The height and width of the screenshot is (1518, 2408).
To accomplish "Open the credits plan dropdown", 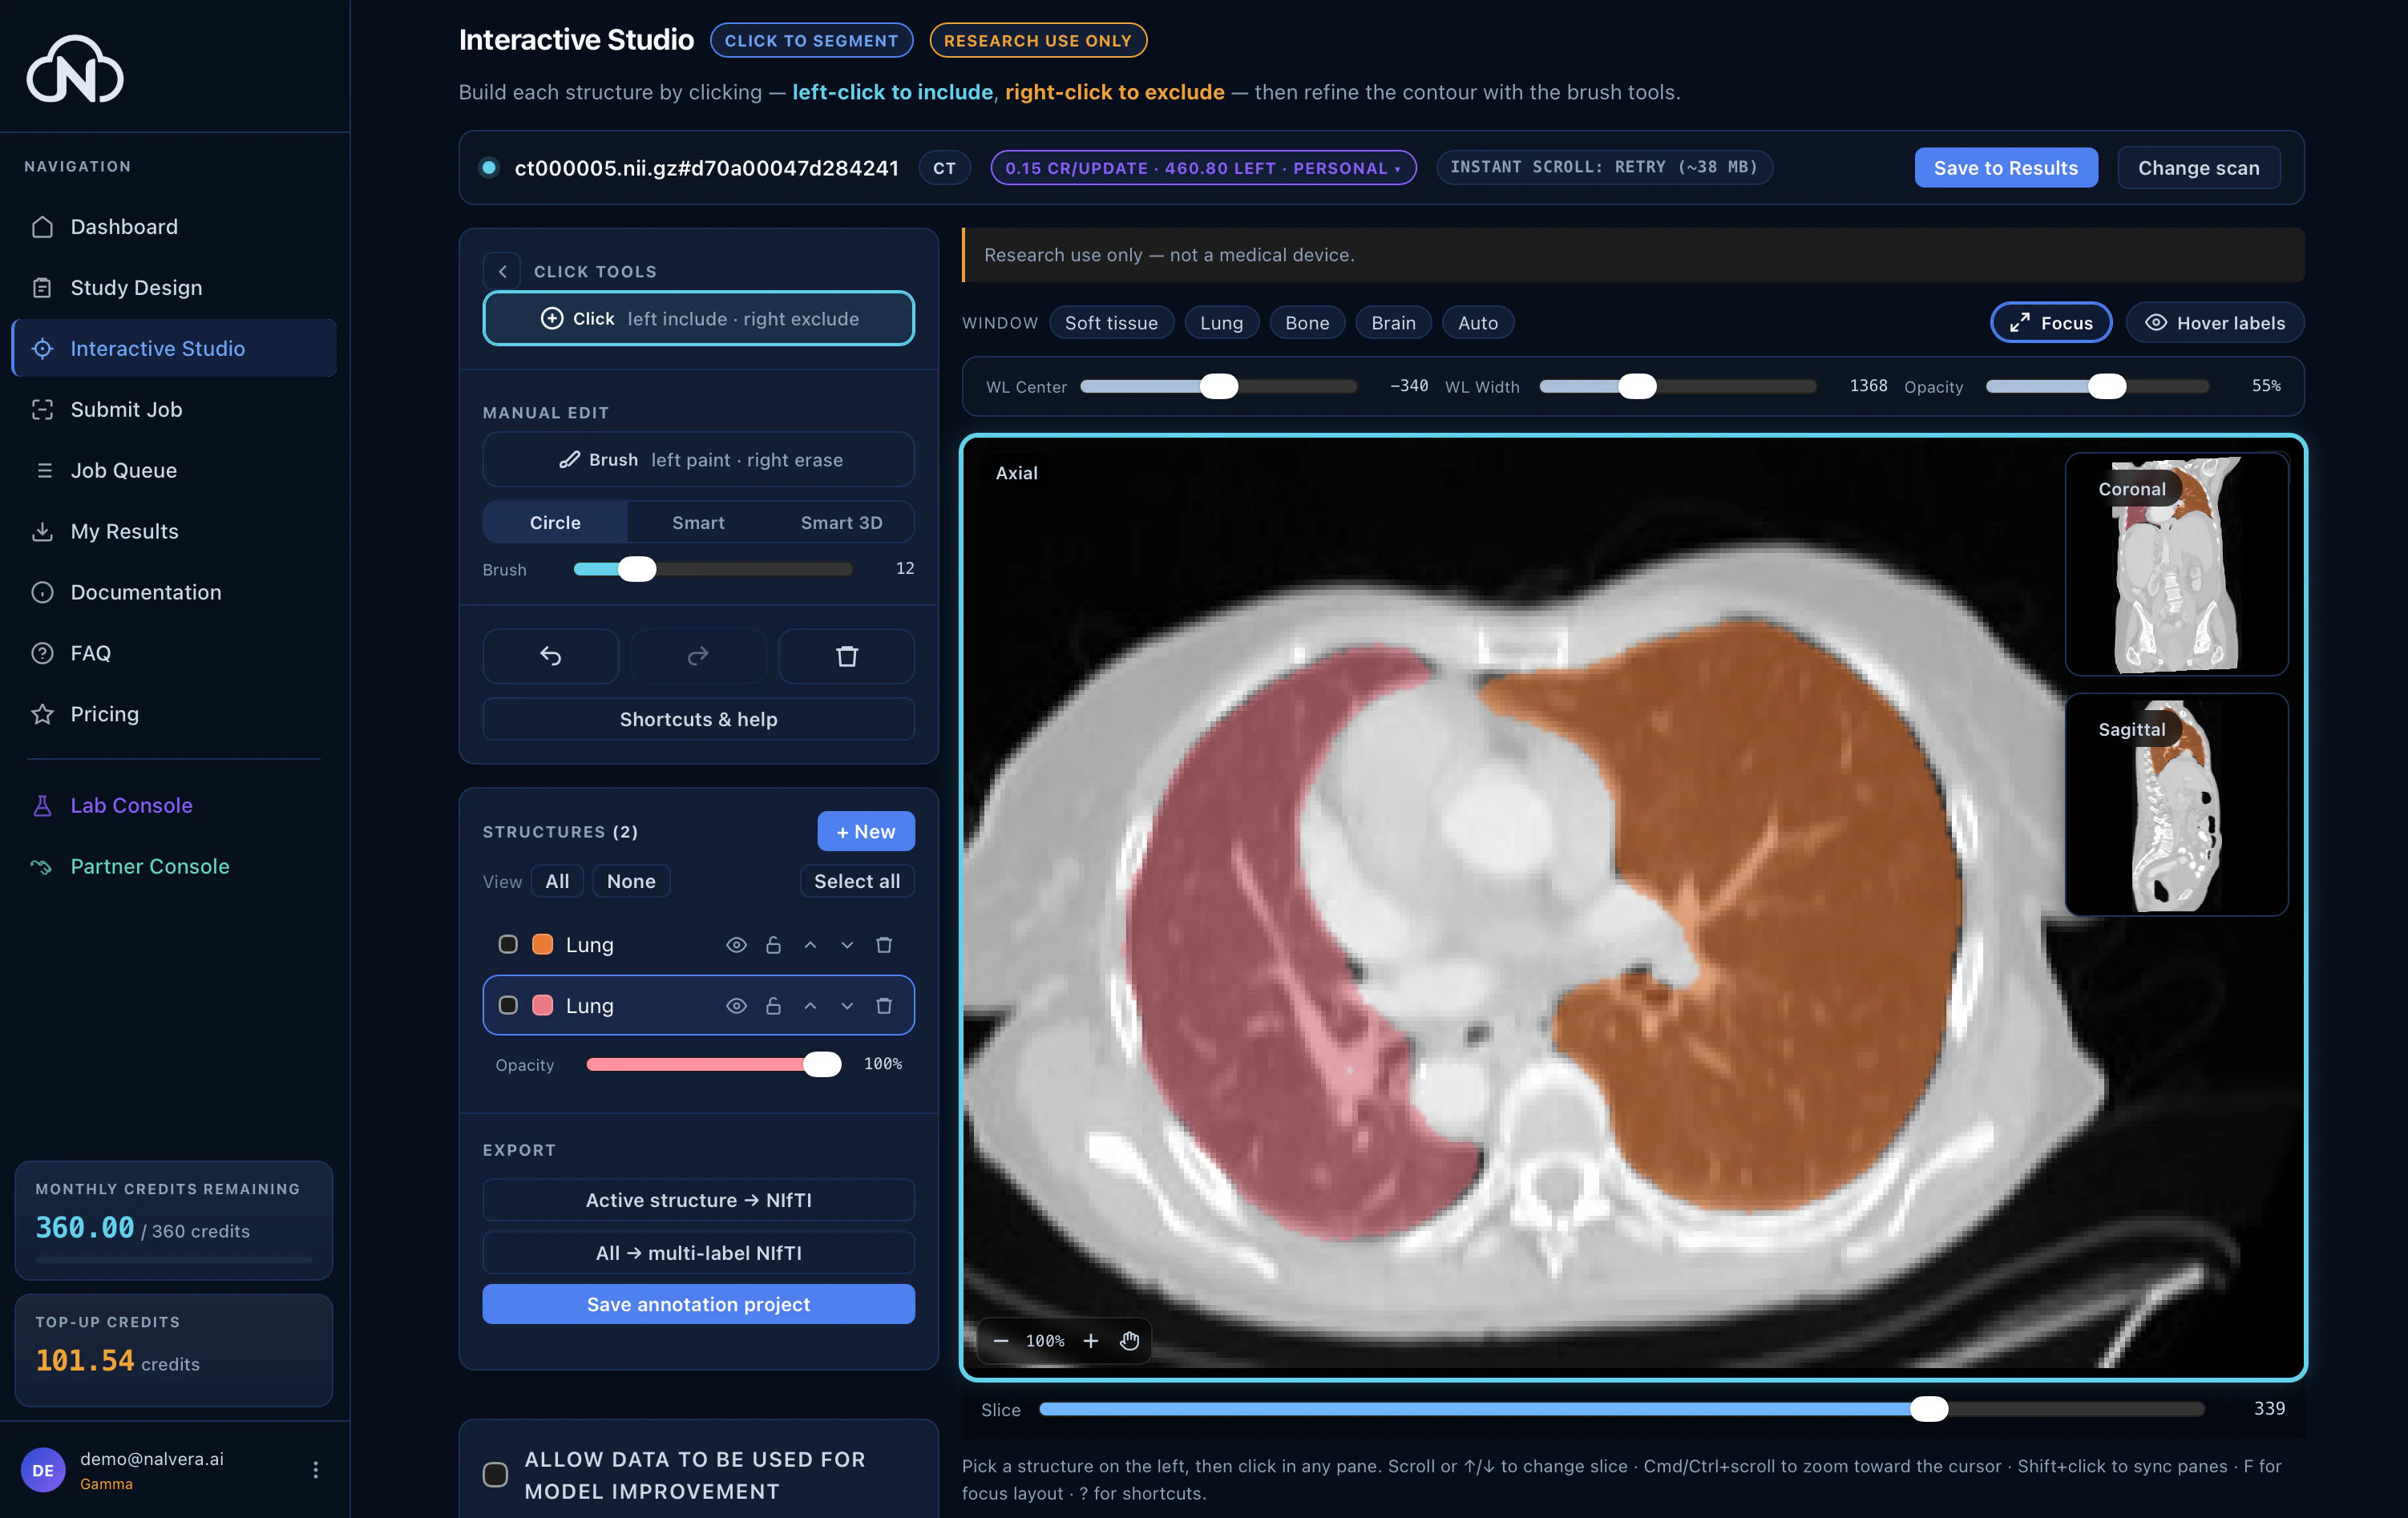I will [1203, 168].
